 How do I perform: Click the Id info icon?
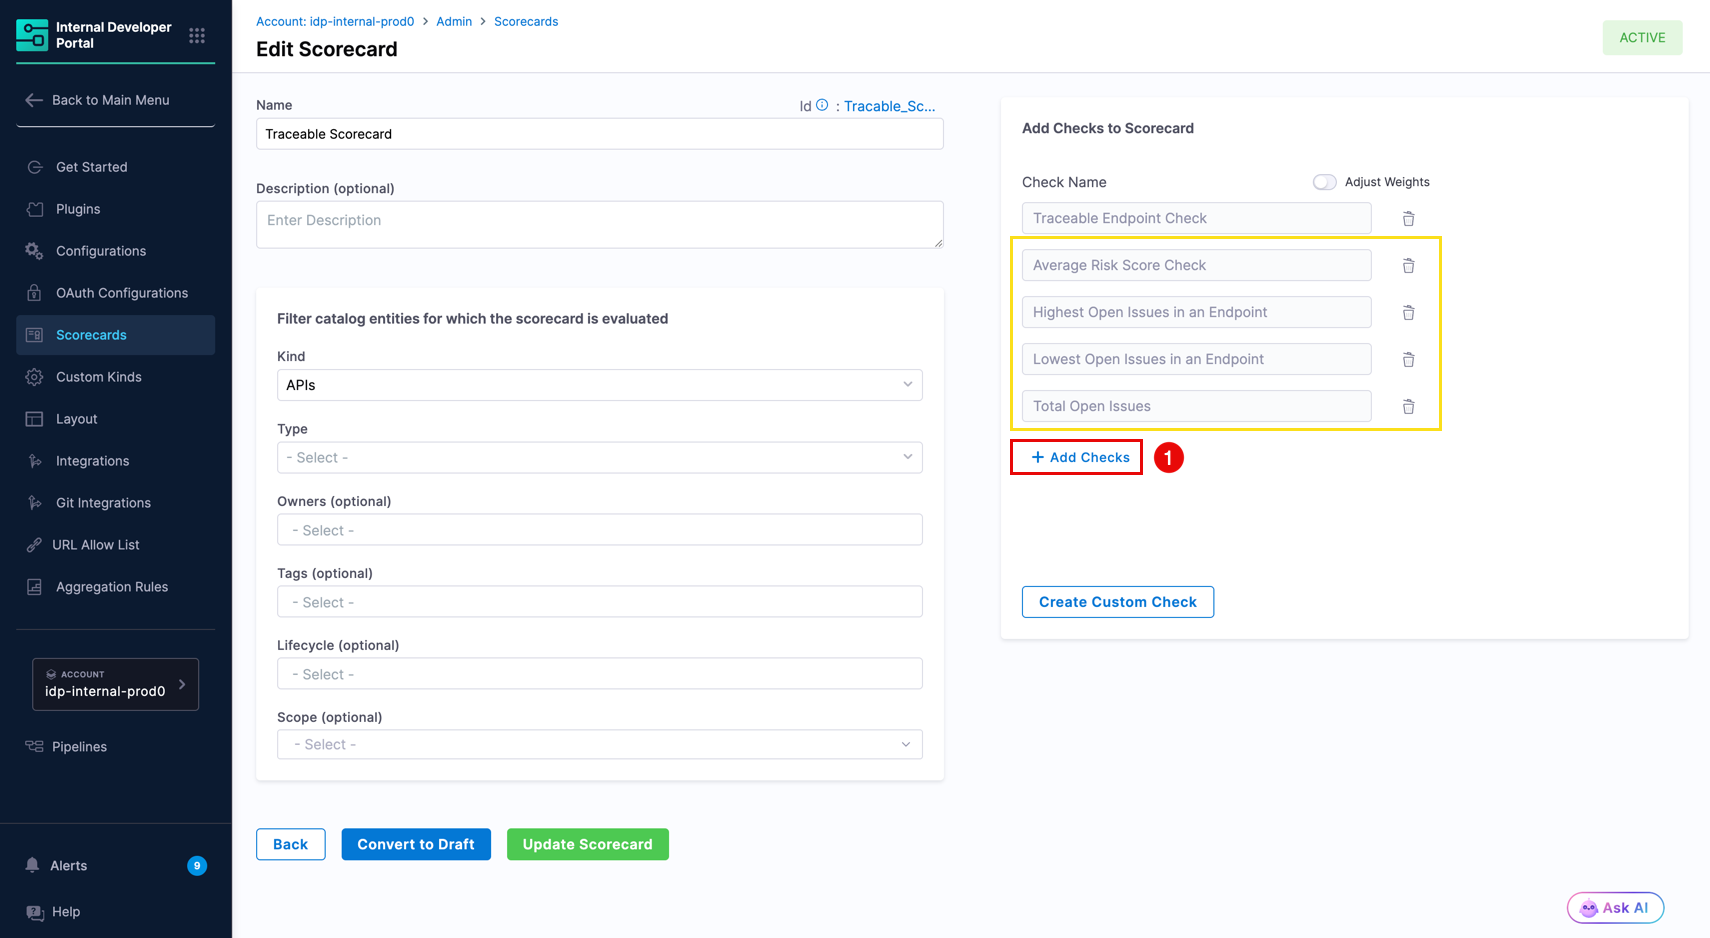(x=822, y=105)
